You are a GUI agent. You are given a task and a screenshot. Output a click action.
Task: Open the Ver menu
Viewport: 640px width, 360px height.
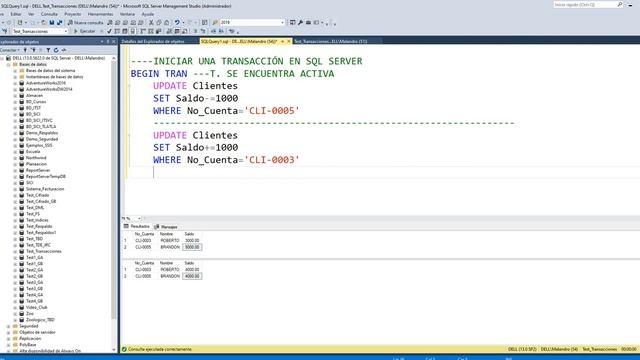coord(31,14)
